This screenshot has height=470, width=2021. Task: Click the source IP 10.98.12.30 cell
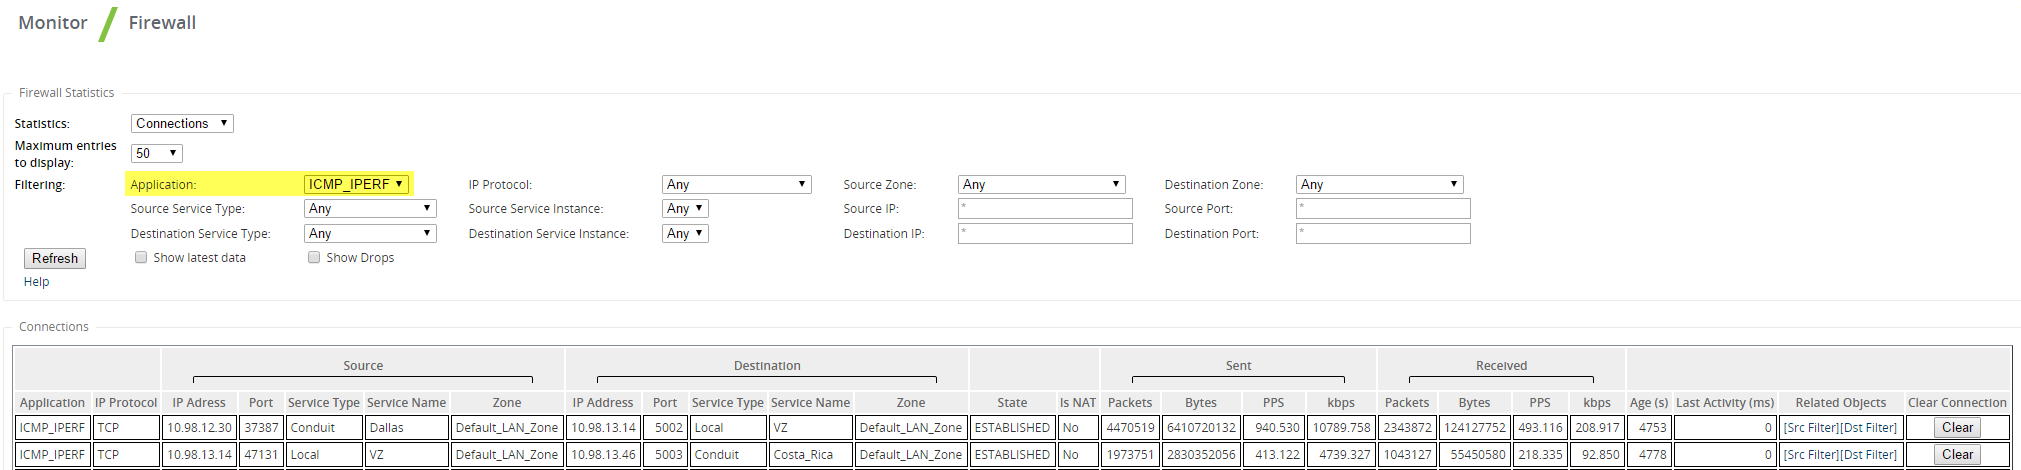[x=199, y=428]
